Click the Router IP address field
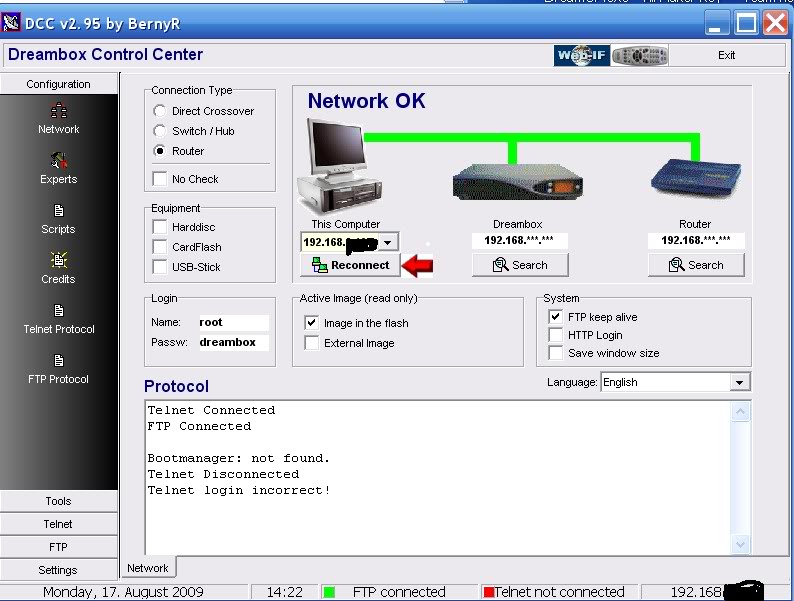The width and height of the screenshot is (794, 601). click(696, 241)
